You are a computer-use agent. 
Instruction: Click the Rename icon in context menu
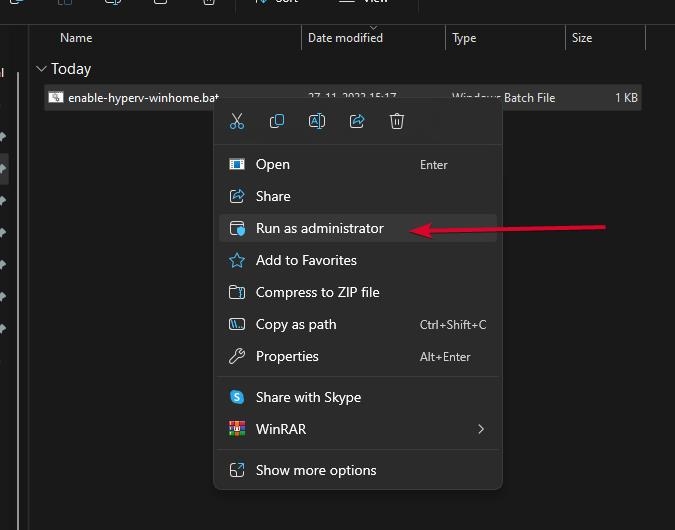tap(317, 121)
